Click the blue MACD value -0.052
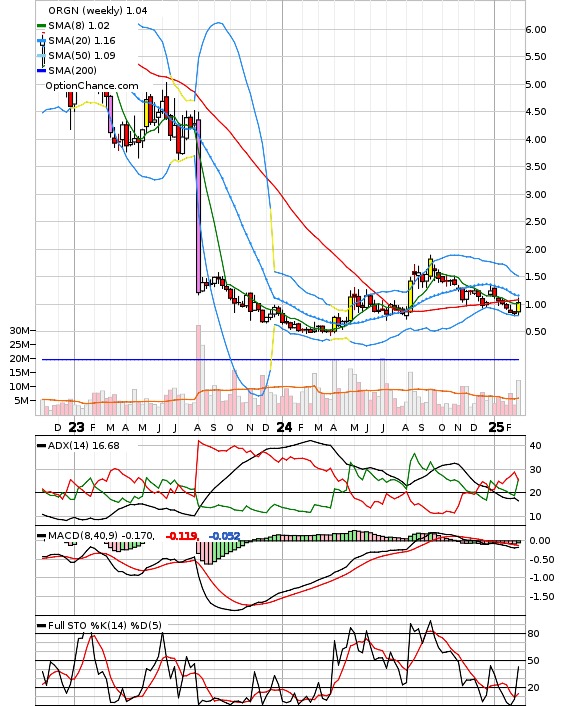566x706 pixels. pyautogui.click(x=224, y=536)
